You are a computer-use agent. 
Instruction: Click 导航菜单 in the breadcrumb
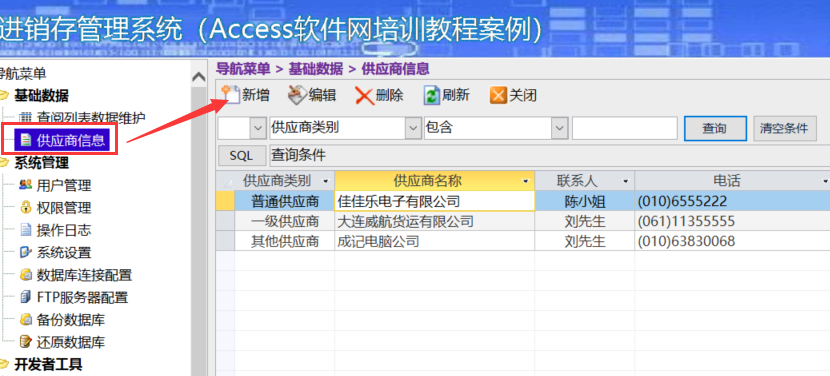click(243, 68)
